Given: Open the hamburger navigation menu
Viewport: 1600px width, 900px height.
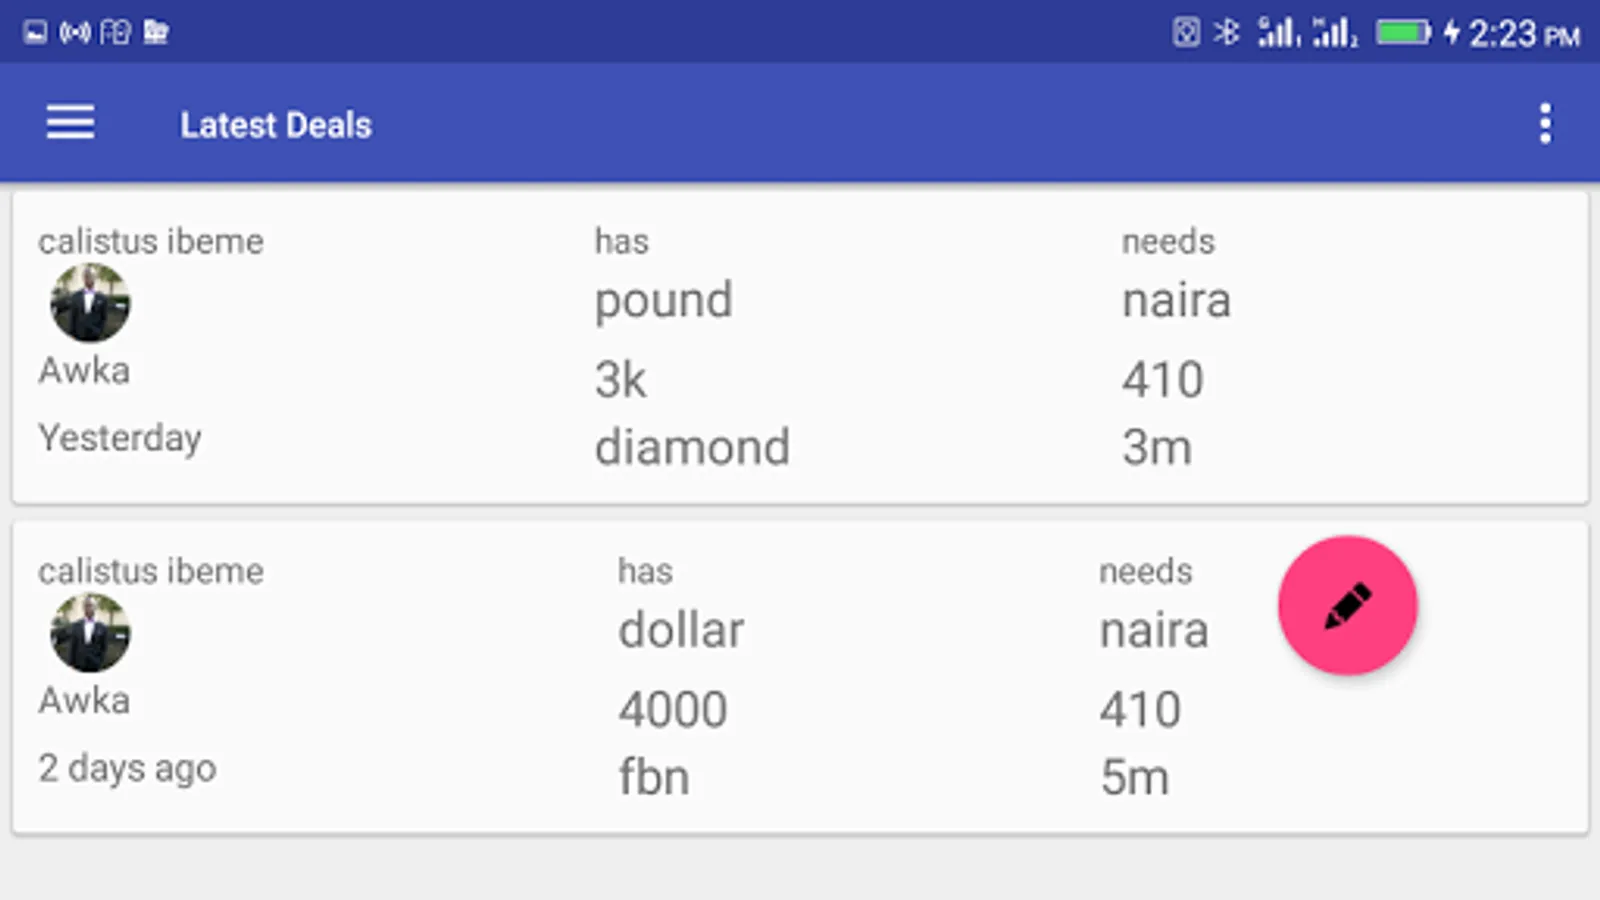Looking at the screenshot, I should (70, 123).
